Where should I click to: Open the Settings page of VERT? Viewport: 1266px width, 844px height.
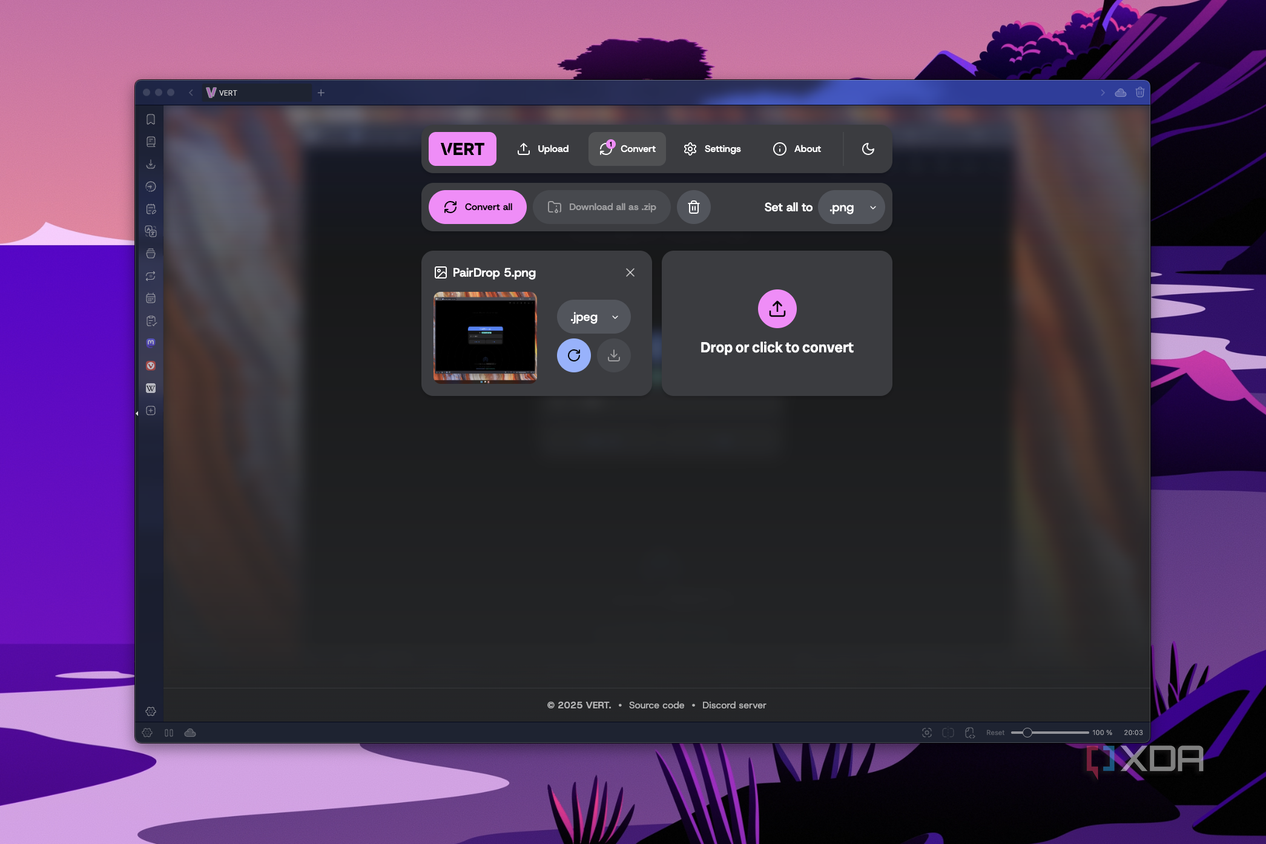click(712, 149)
